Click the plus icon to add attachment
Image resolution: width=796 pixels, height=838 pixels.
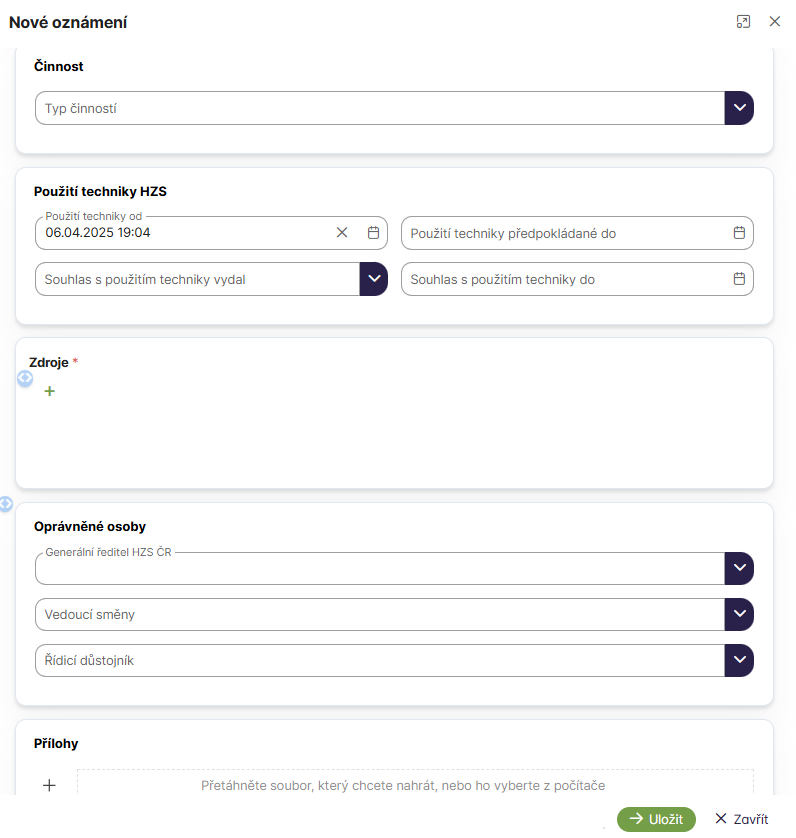point(50,786)
